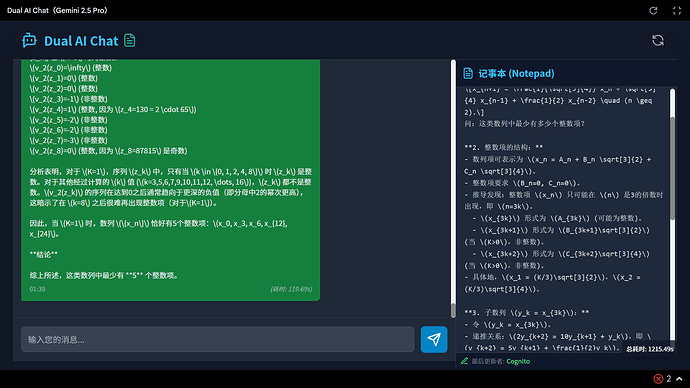Click the notepad line starting 问：这类数列

pyautogui.click(x=524, y=124)
